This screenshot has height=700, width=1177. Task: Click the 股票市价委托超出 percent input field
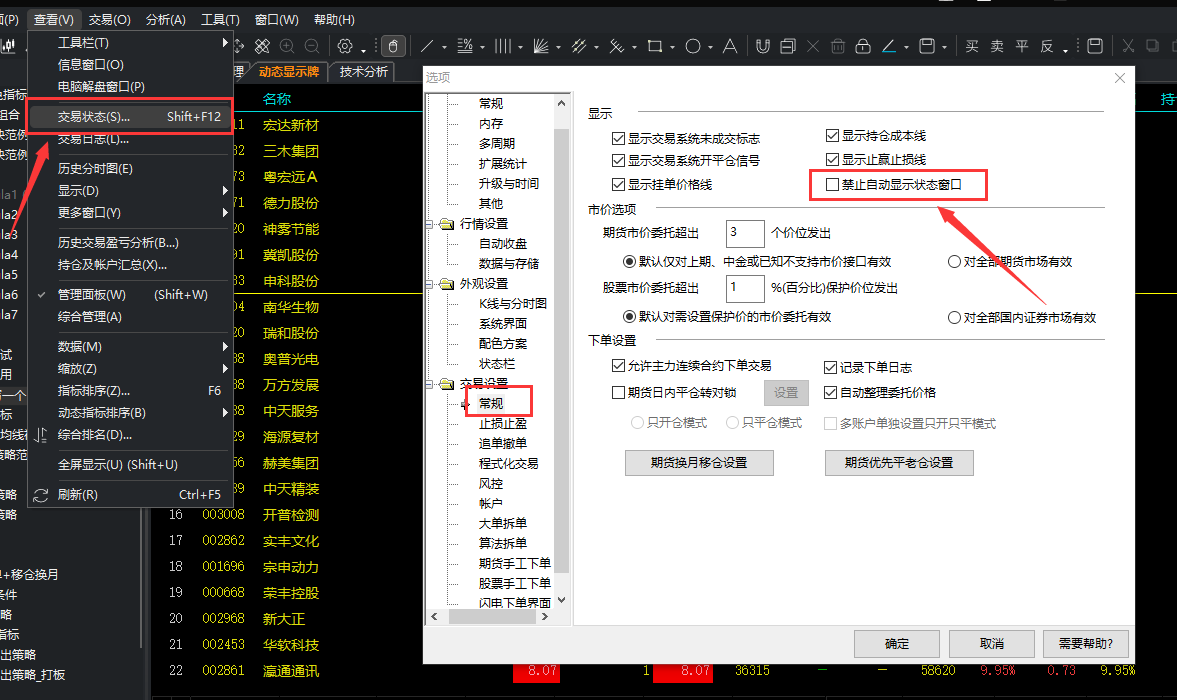[x=745, y=288]
